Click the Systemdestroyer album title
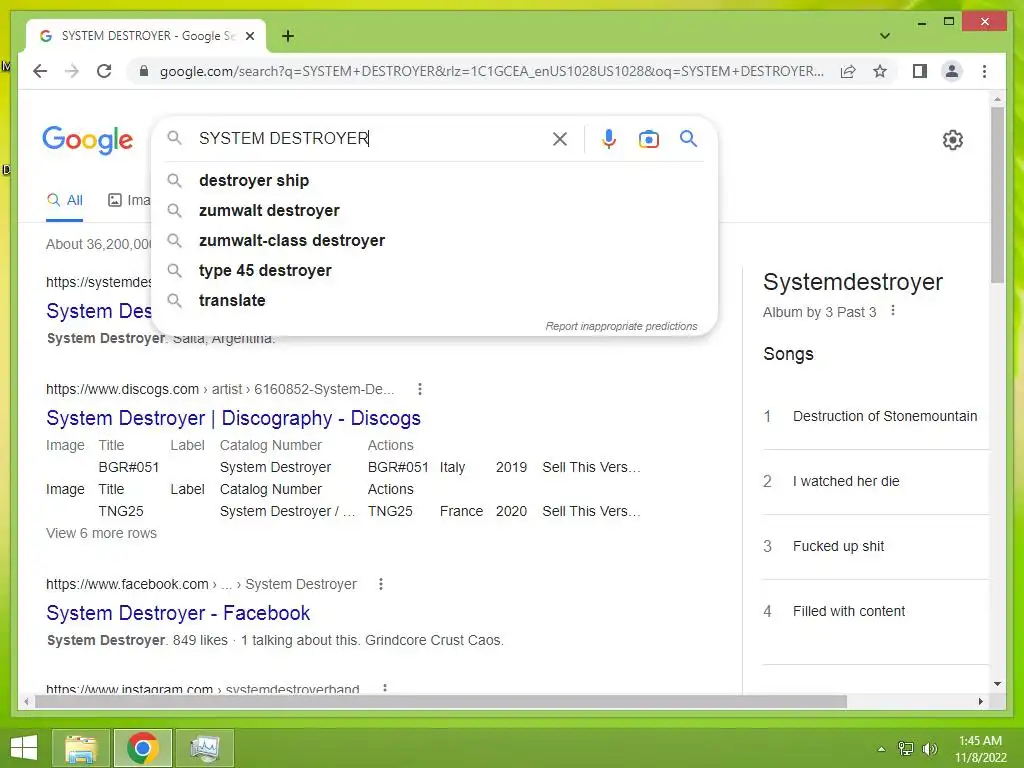 tap(852, 282)
